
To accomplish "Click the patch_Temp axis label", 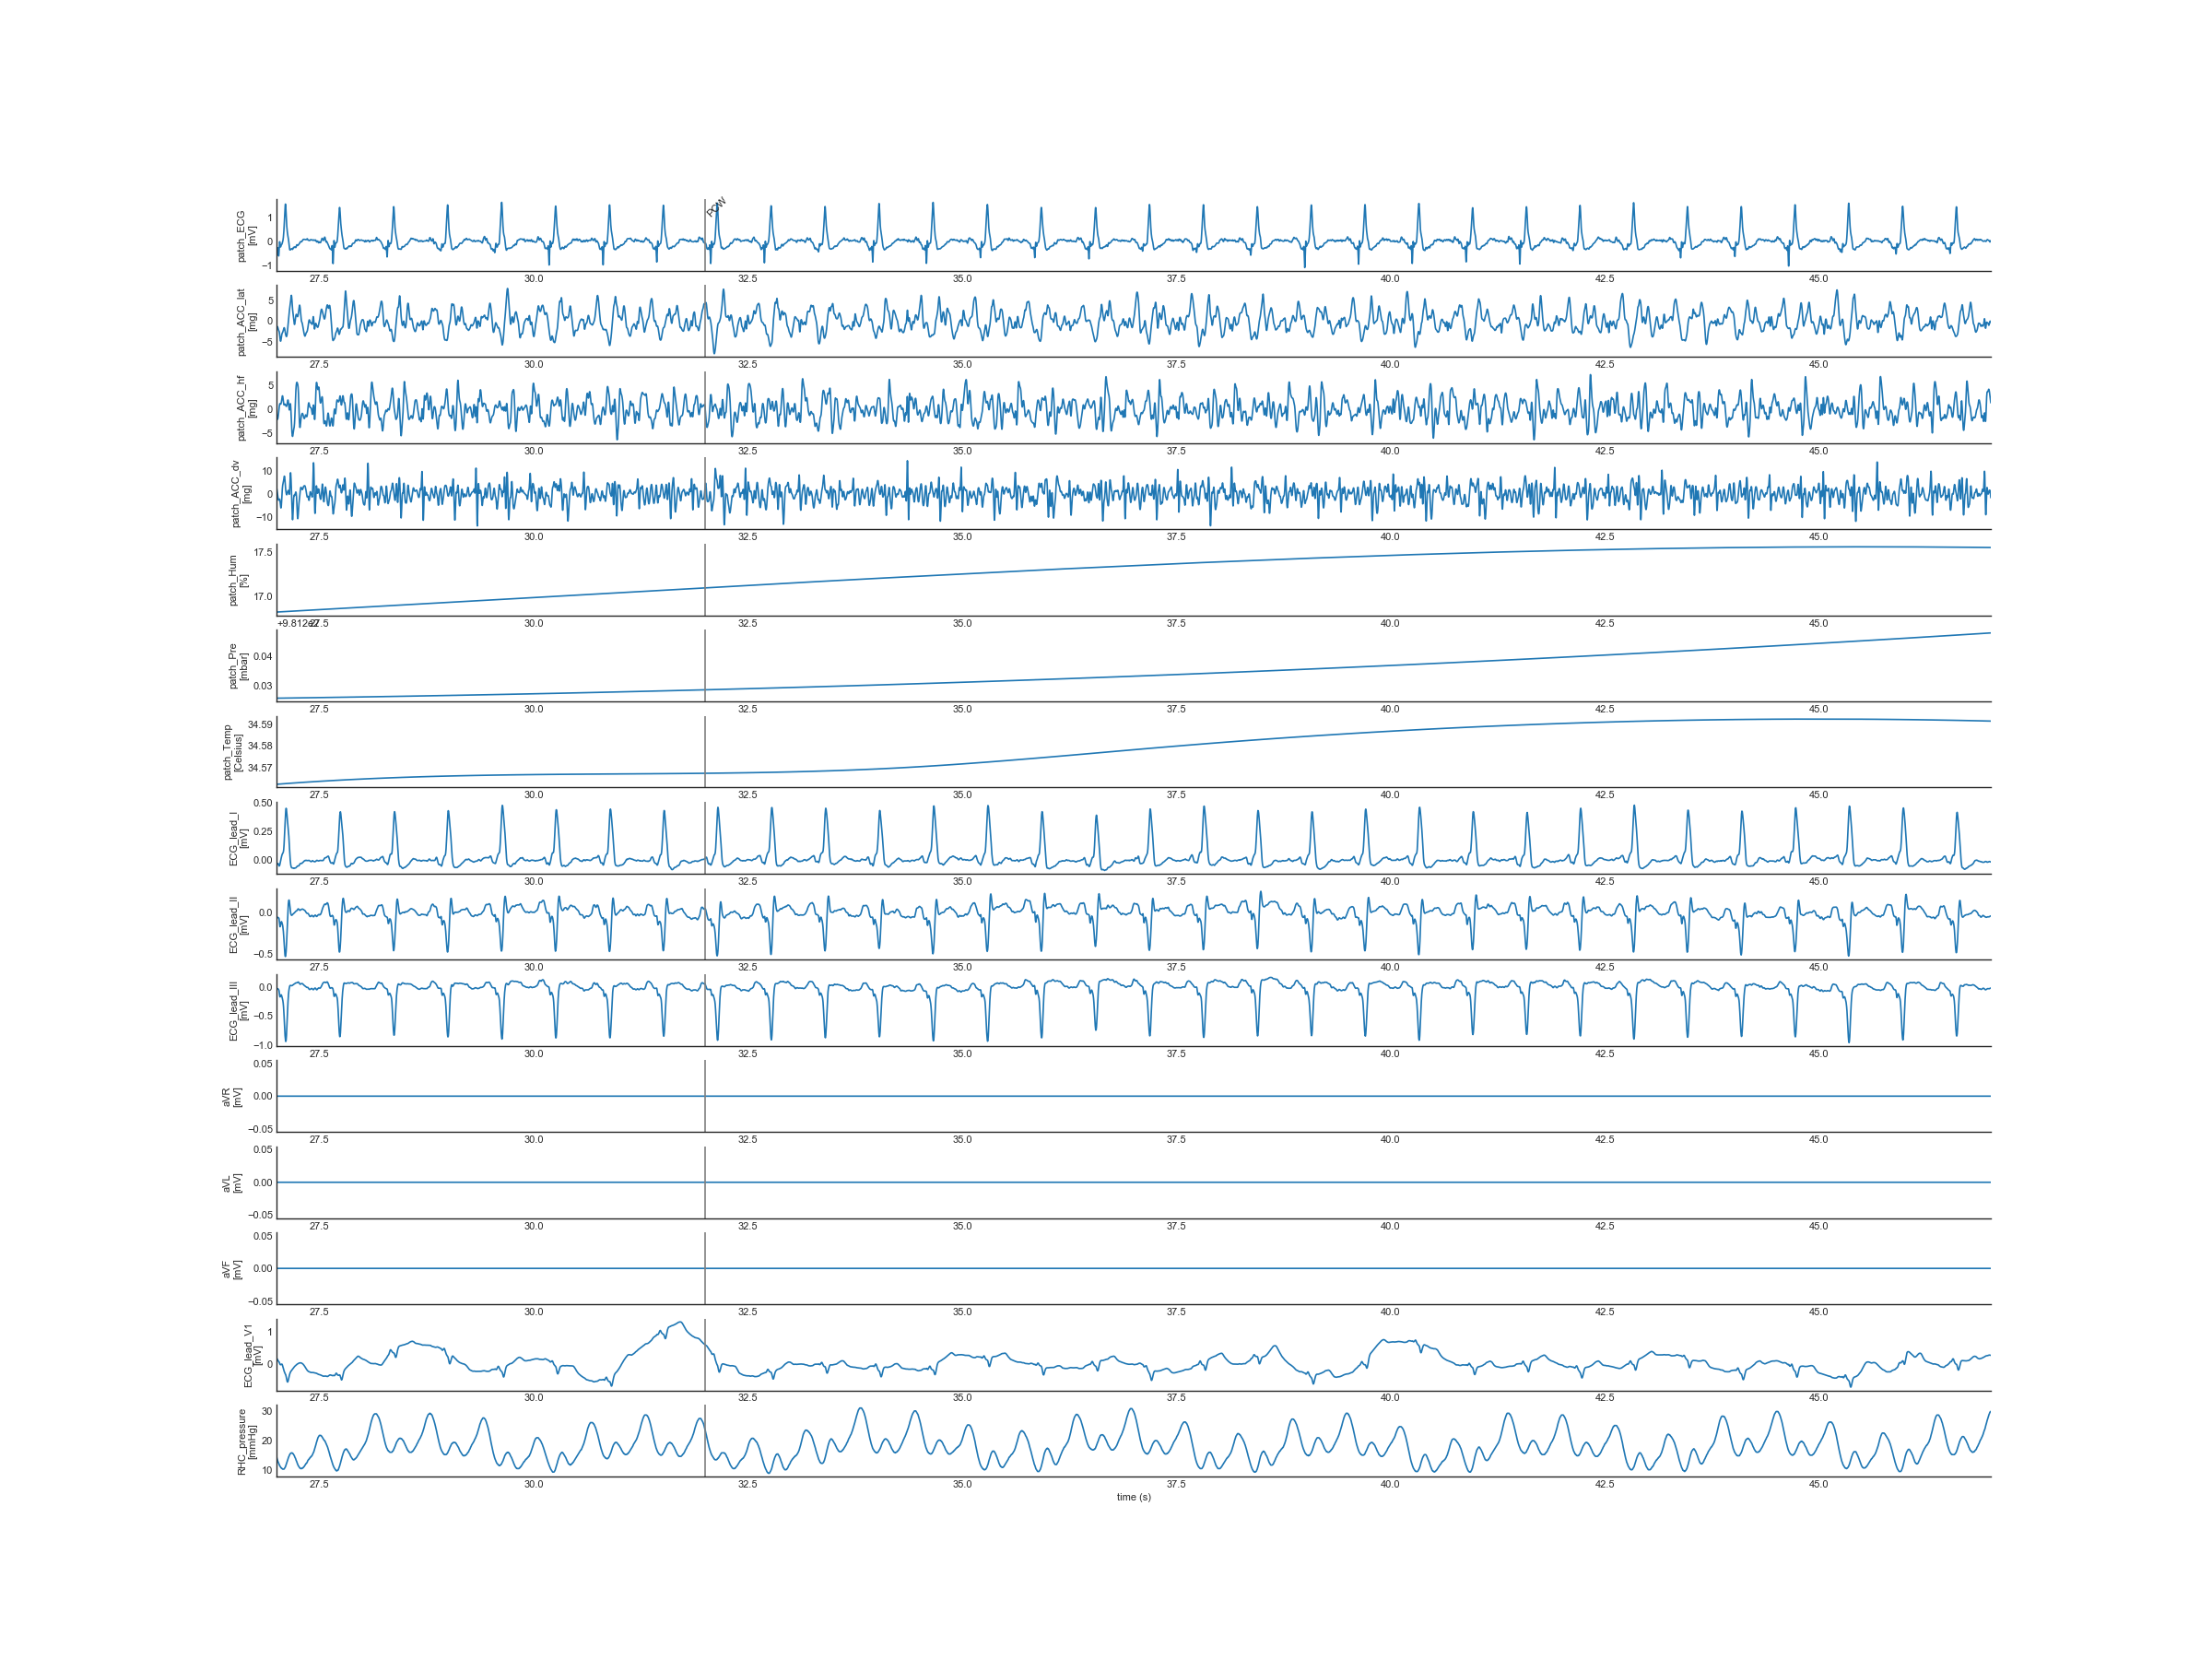I will [232, 752].
